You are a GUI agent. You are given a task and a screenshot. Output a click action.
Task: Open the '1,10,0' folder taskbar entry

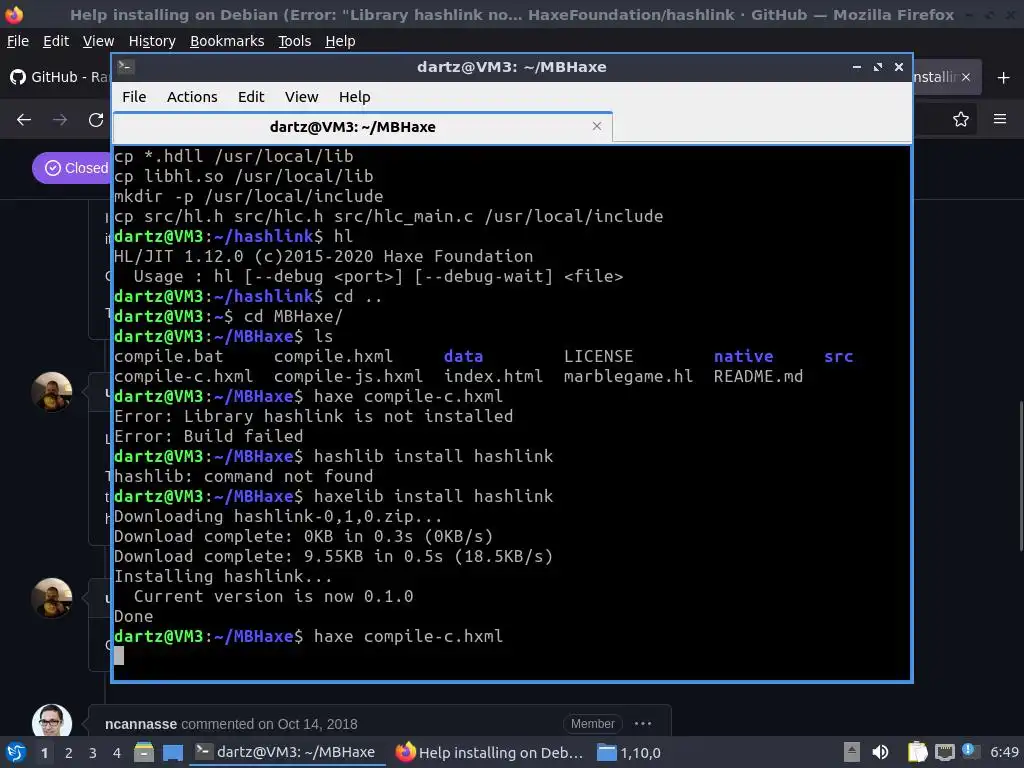click(629, 752)
